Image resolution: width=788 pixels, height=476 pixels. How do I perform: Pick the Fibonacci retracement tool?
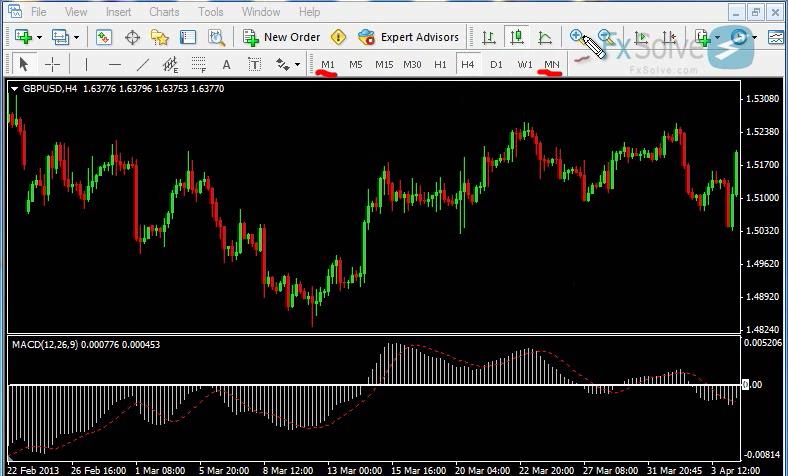[x=198, y=65]
